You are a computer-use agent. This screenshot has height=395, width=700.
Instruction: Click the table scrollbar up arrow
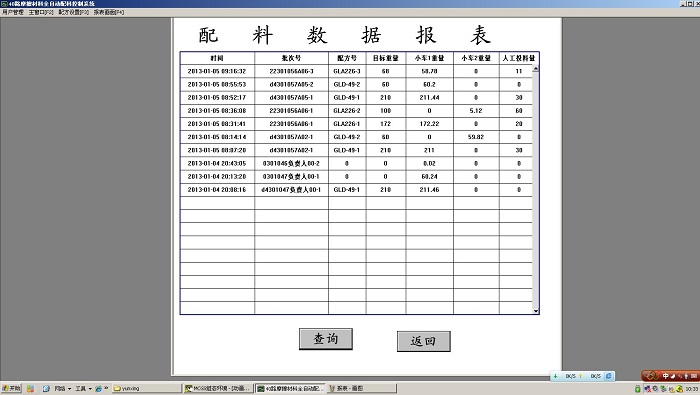(535, 68)
